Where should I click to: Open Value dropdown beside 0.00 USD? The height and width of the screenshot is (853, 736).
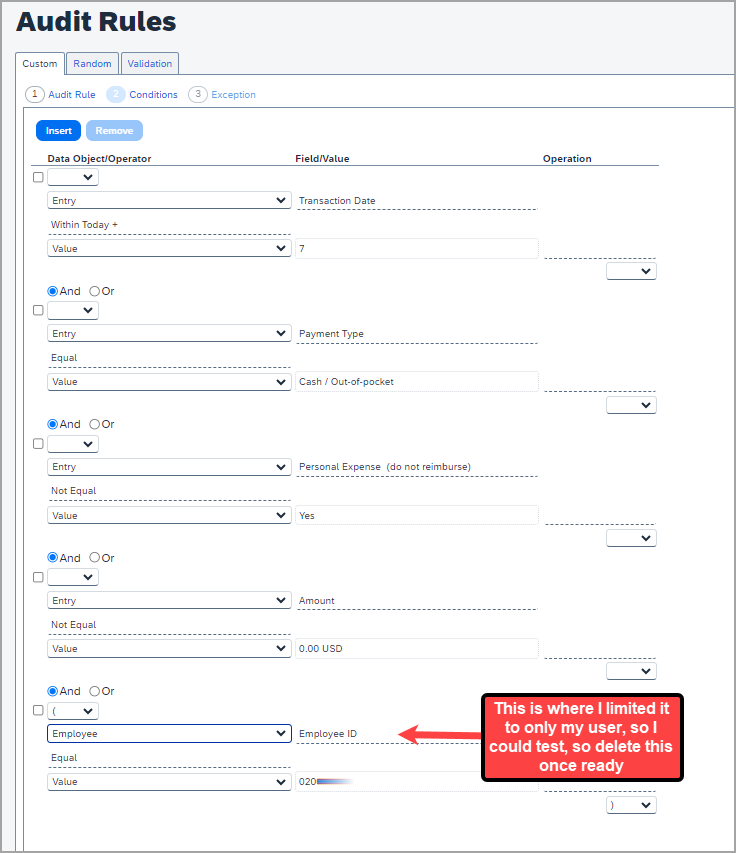169,648
